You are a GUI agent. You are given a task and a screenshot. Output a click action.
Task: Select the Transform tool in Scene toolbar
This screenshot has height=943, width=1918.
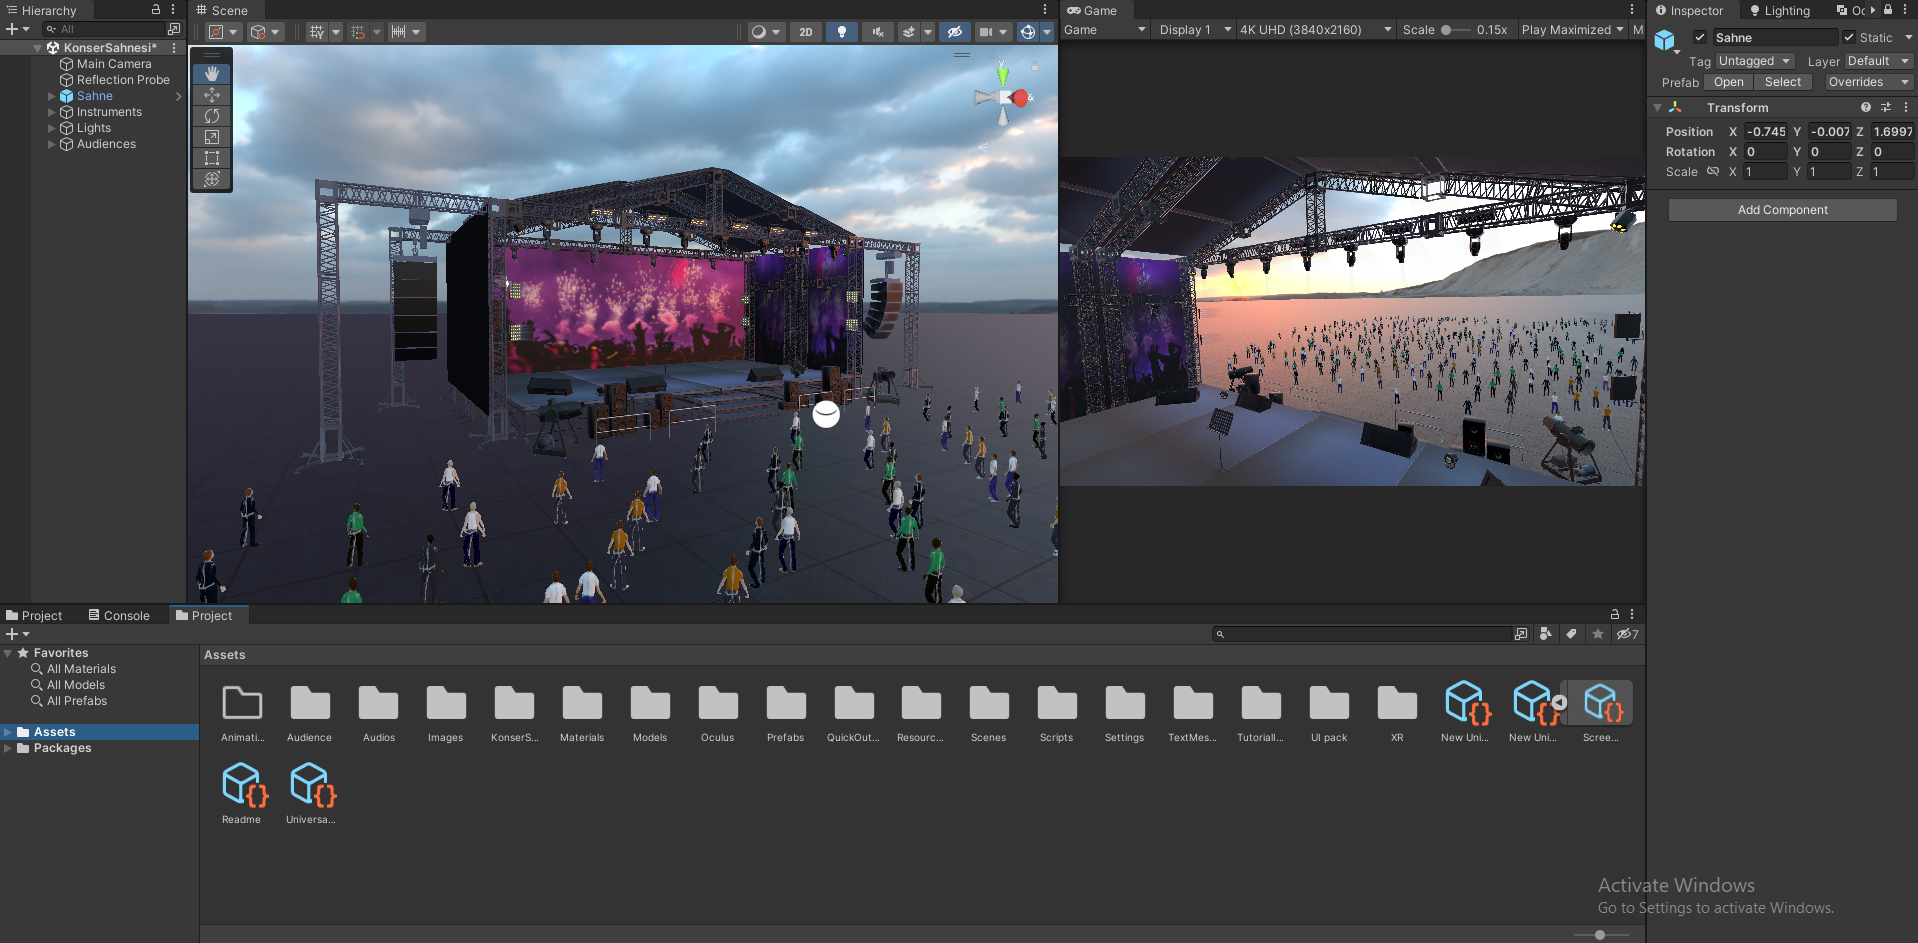[212, 179]
